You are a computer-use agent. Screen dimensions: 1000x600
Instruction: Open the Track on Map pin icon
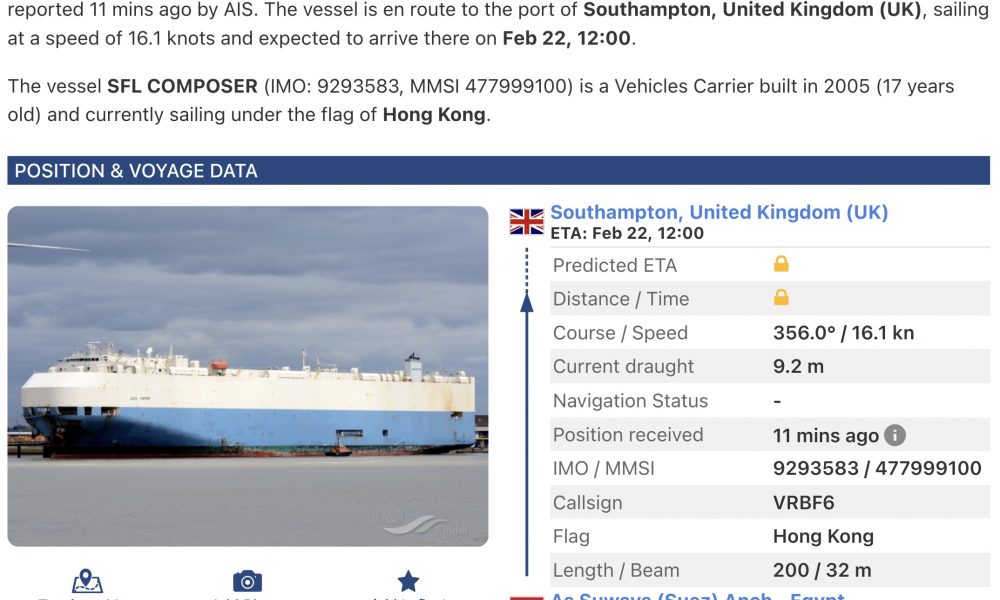click(87, 581)
